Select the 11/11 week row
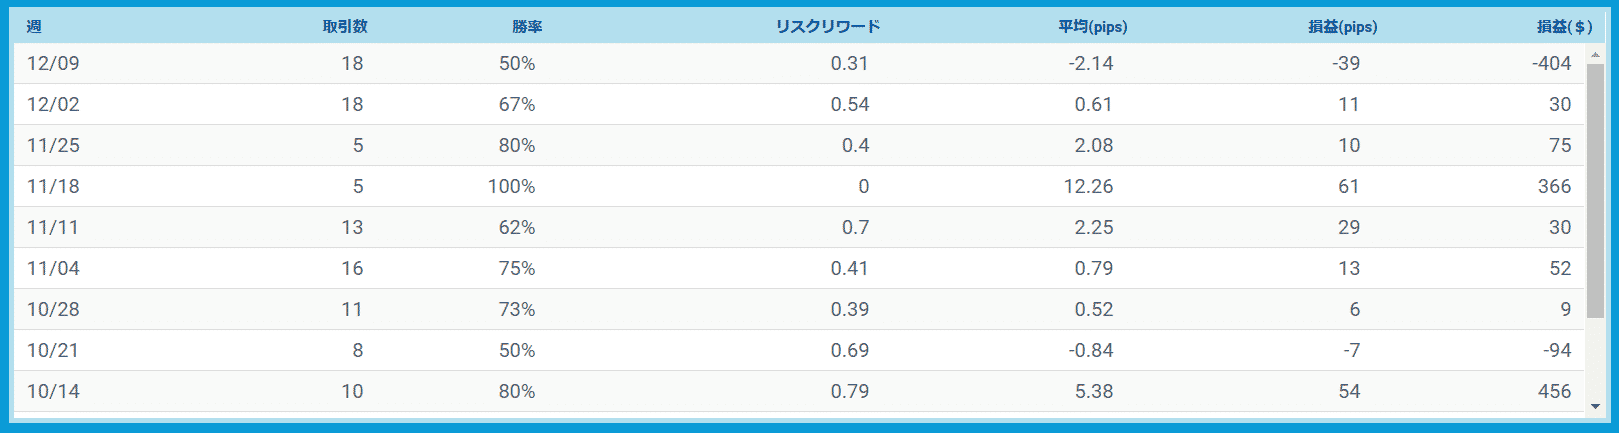Viewport: 1619px width, 433px height. [x=799, y=227]
